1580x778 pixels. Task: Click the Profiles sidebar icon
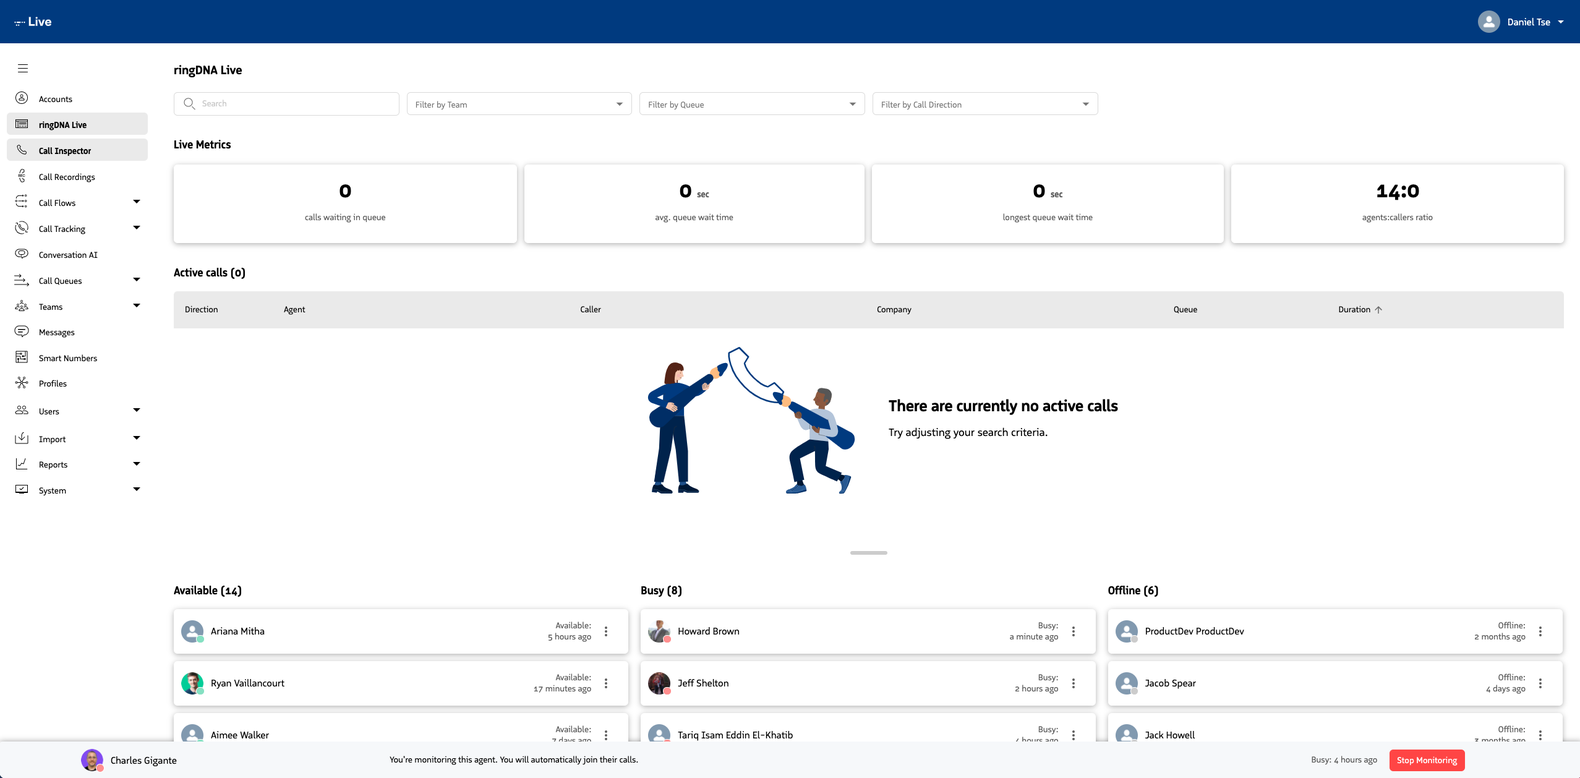(22, 383)
